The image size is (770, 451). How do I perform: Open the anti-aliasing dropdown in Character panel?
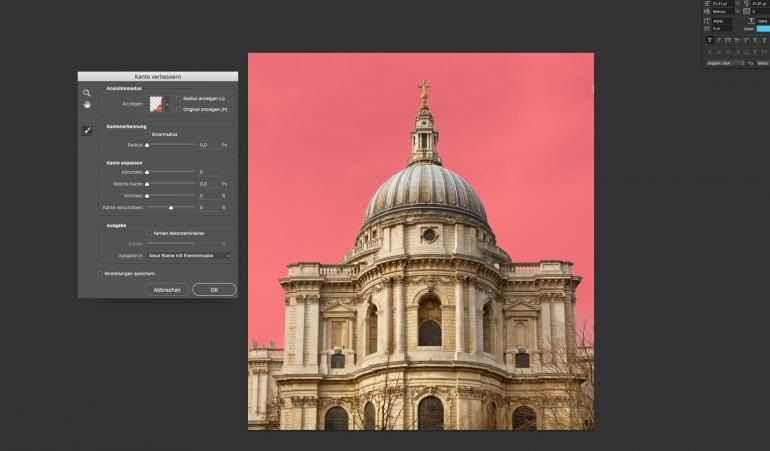coord(763,63)
